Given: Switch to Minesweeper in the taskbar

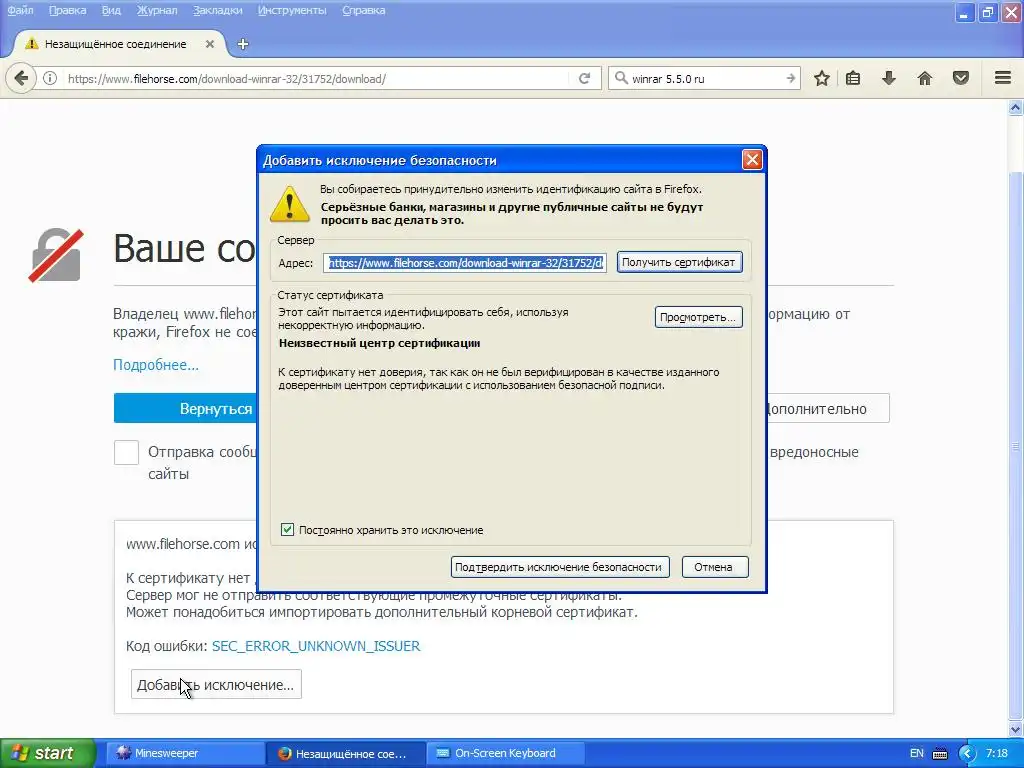Looking at the screenshot, I should 185,753.
